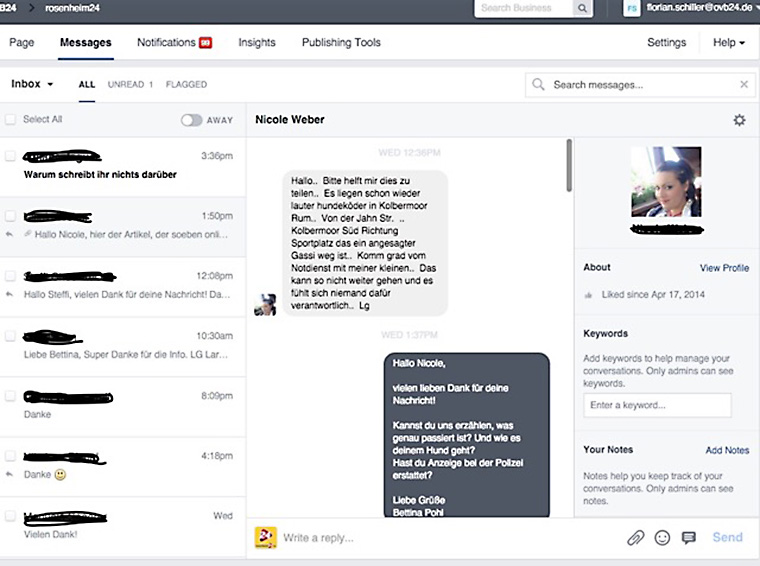The height and width of the screenshot is (566, 760).
Task: Select the Messages tab
Action: click(86, 43)
